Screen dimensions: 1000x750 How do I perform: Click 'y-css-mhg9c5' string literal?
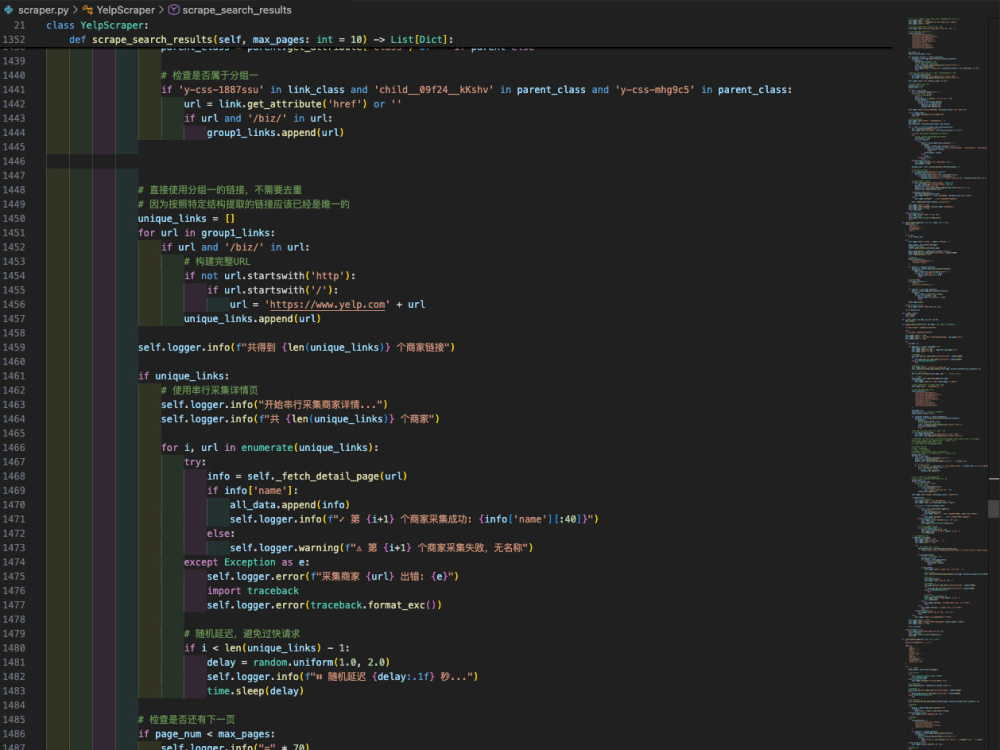point(656,89)
